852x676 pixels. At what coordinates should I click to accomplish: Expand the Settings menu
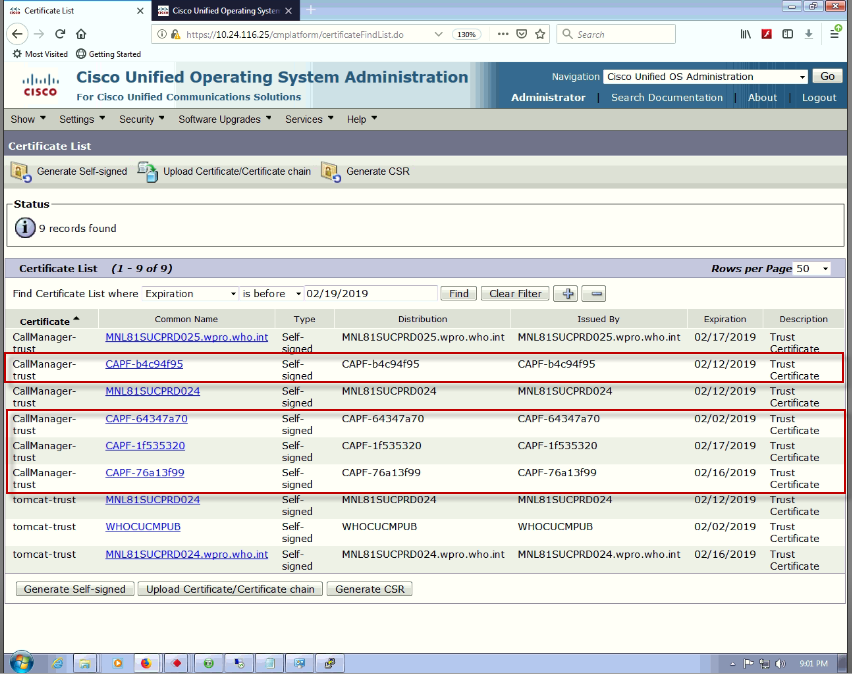82,119
